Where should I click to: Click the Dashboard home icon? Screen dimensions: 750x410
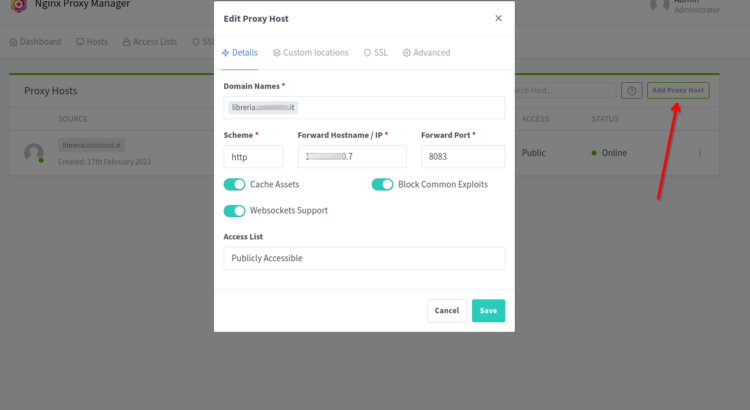tap(13, 42)
